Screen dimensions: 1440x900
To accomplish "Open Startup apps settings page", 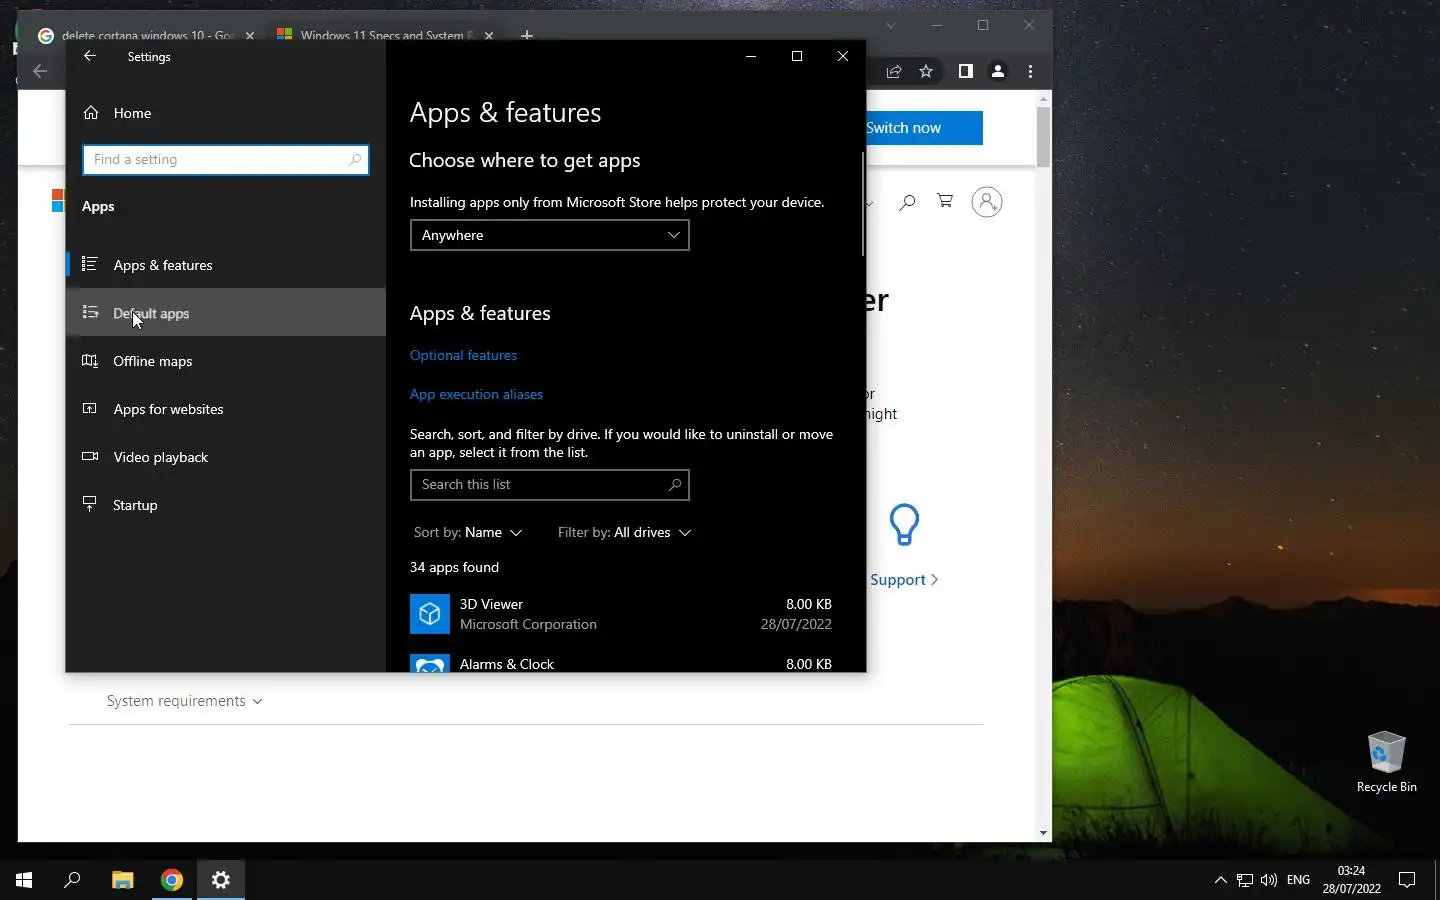I will point(226,505).
